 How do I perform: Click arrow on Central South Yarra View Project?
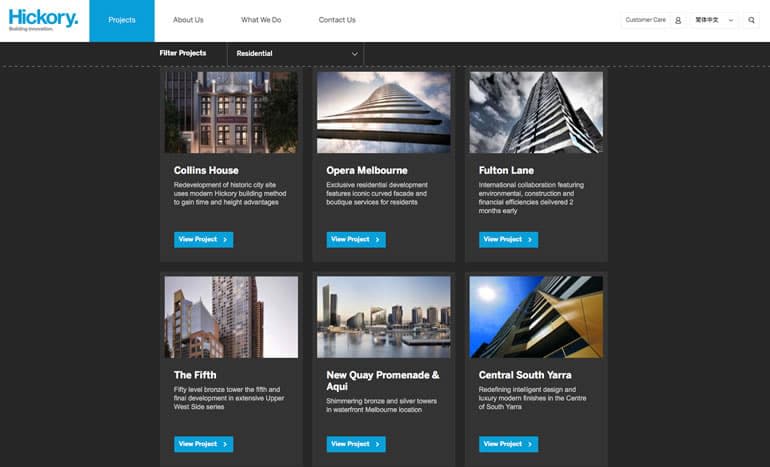click(530, 444)
